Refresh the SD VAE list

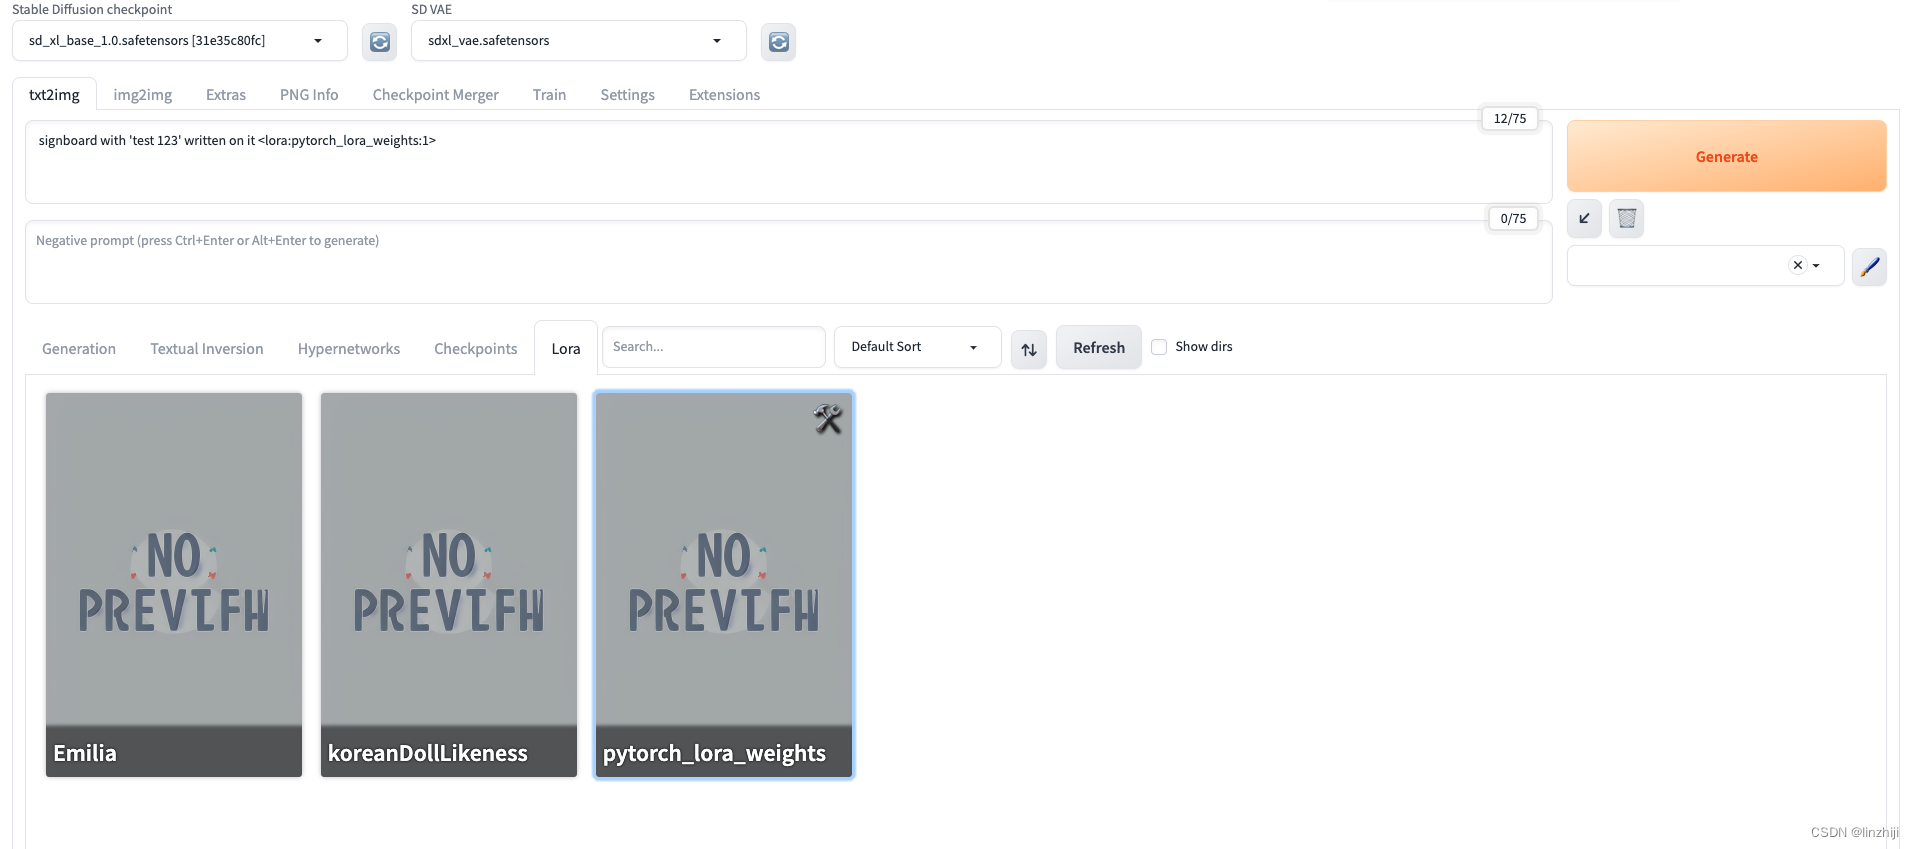coord(778,42)
